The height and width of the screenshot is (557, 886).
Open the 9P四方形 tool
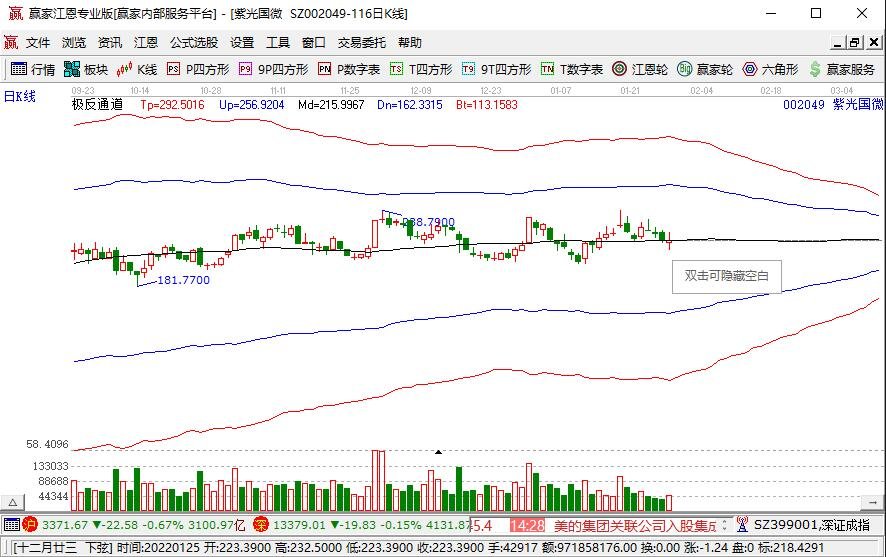click(273, 69)
